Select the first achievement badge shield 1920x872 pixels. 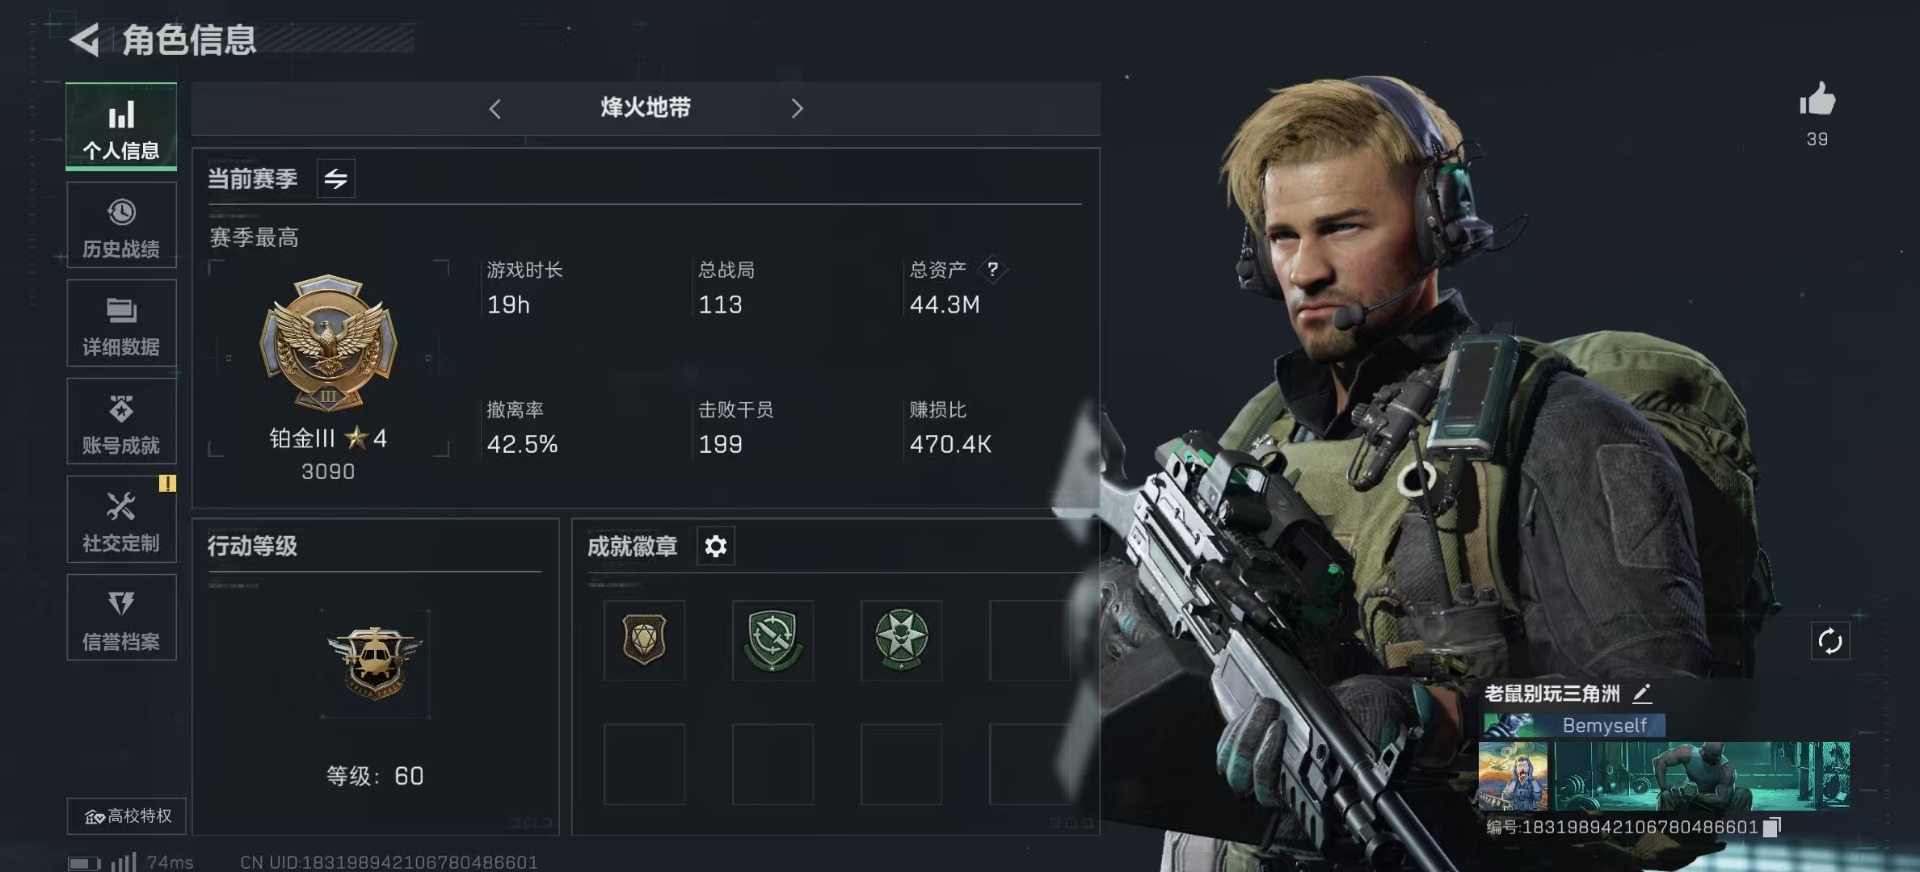pos(644,640)
